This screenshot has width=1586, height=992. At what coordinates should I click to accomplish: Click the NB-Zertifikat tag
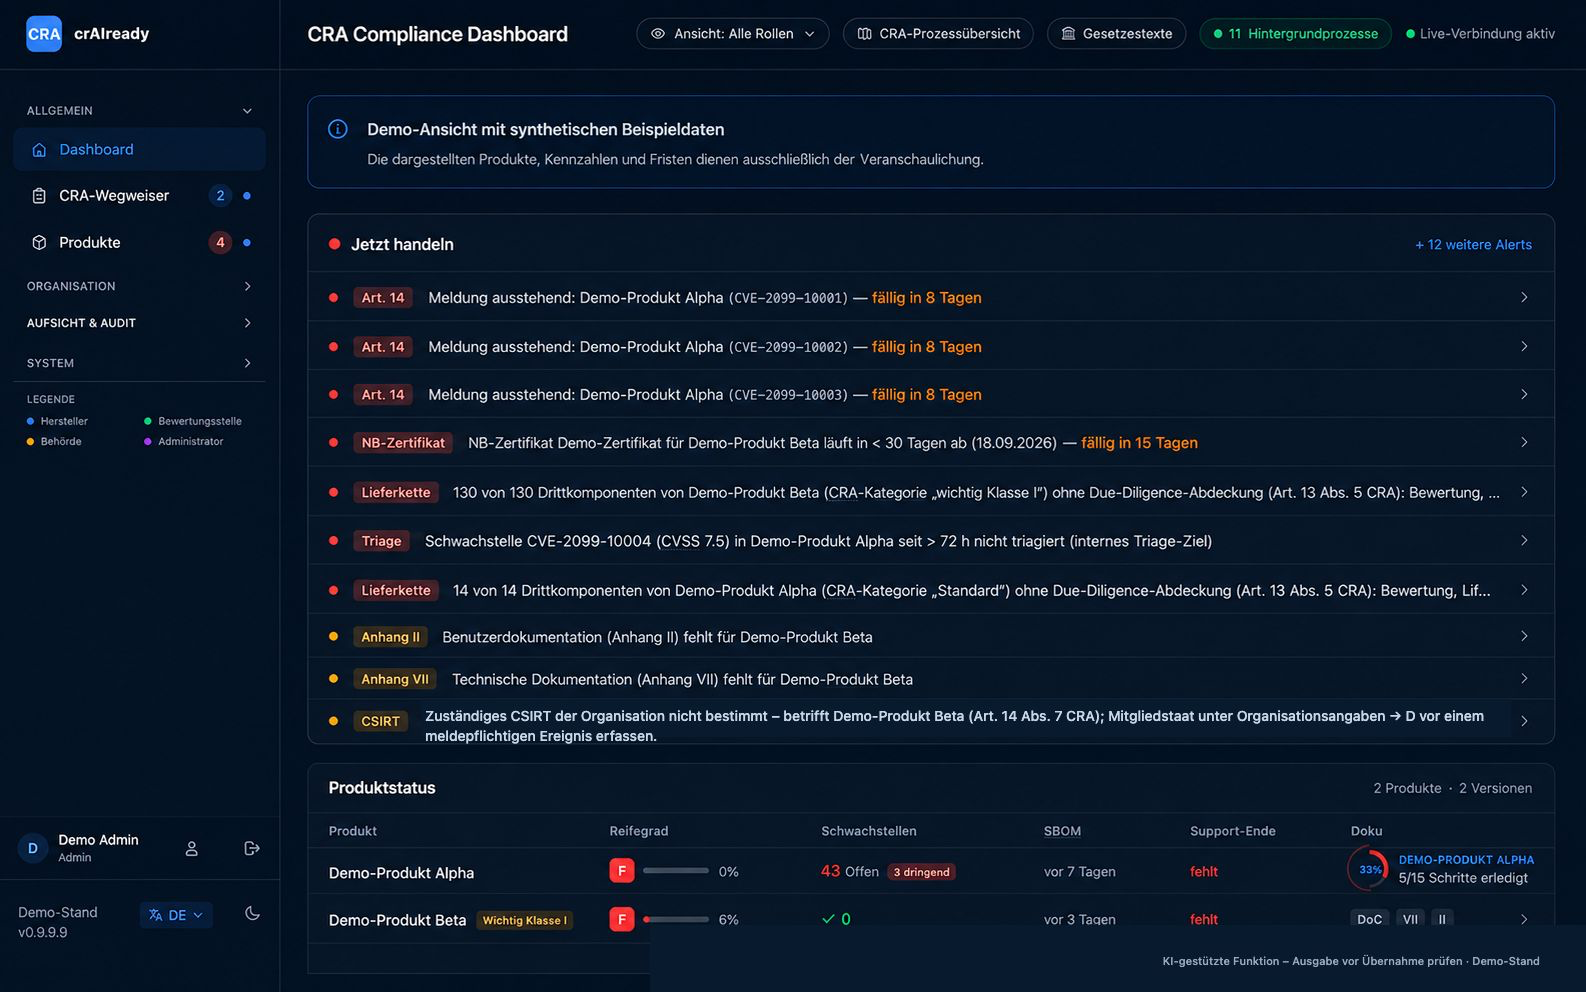point(403,443)
